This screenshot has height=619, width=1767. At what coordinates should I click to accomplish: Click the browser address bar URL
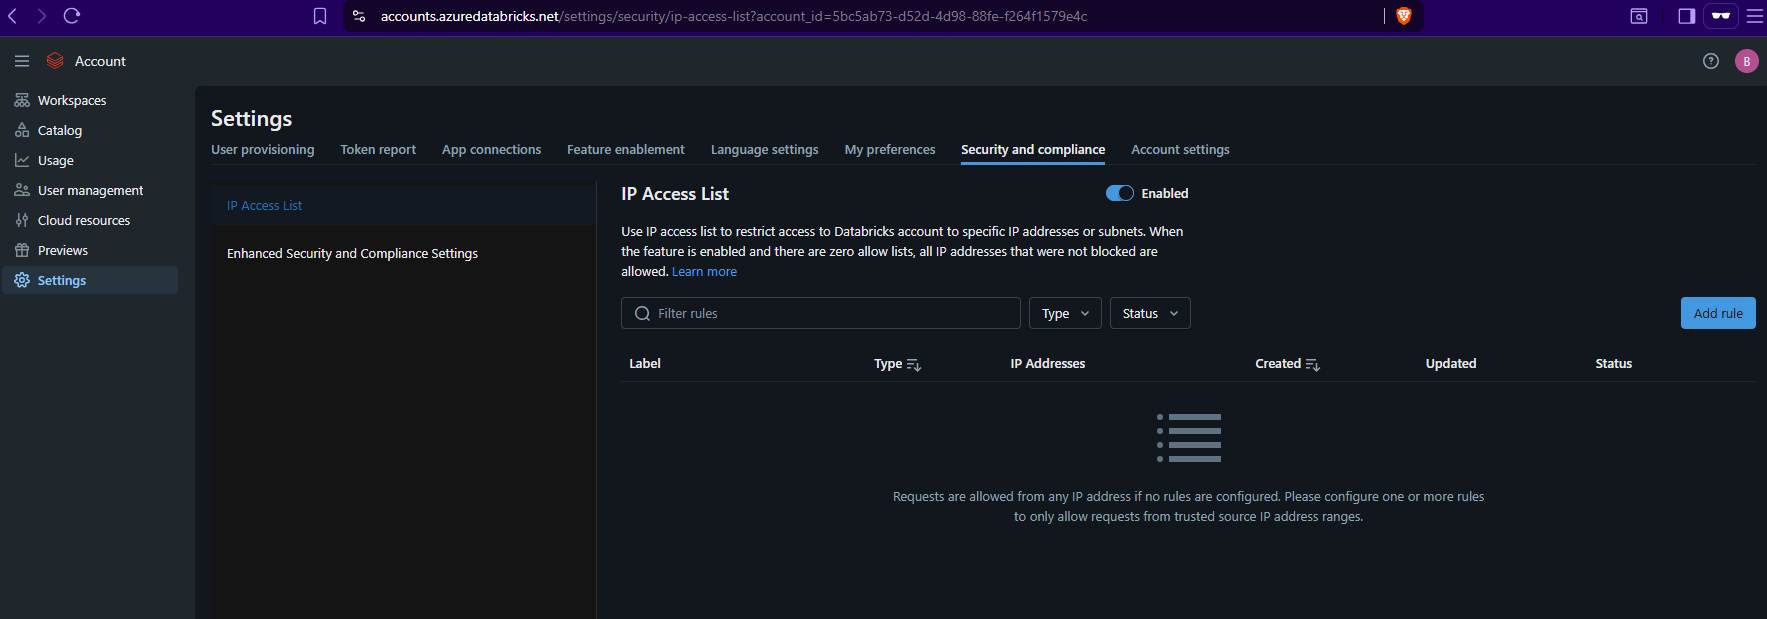[733, 16]
